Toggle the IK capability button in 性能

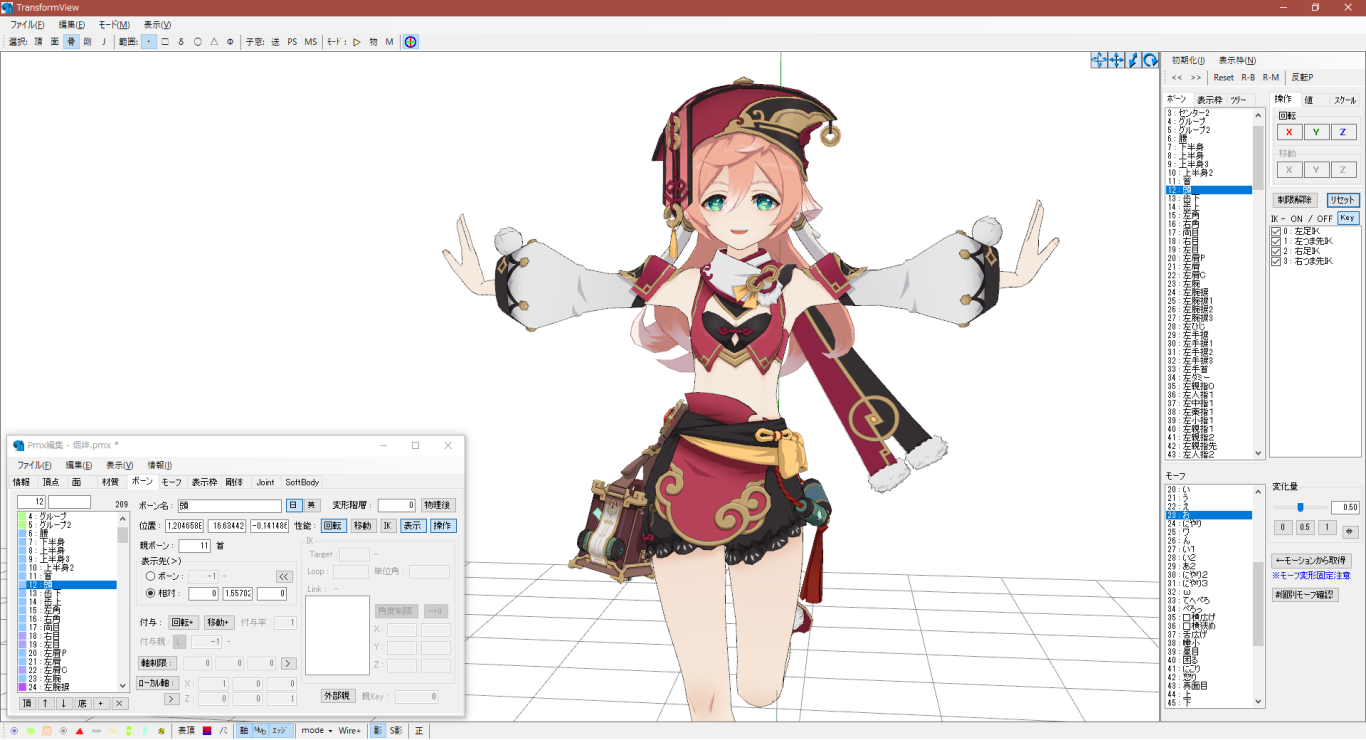388,525
